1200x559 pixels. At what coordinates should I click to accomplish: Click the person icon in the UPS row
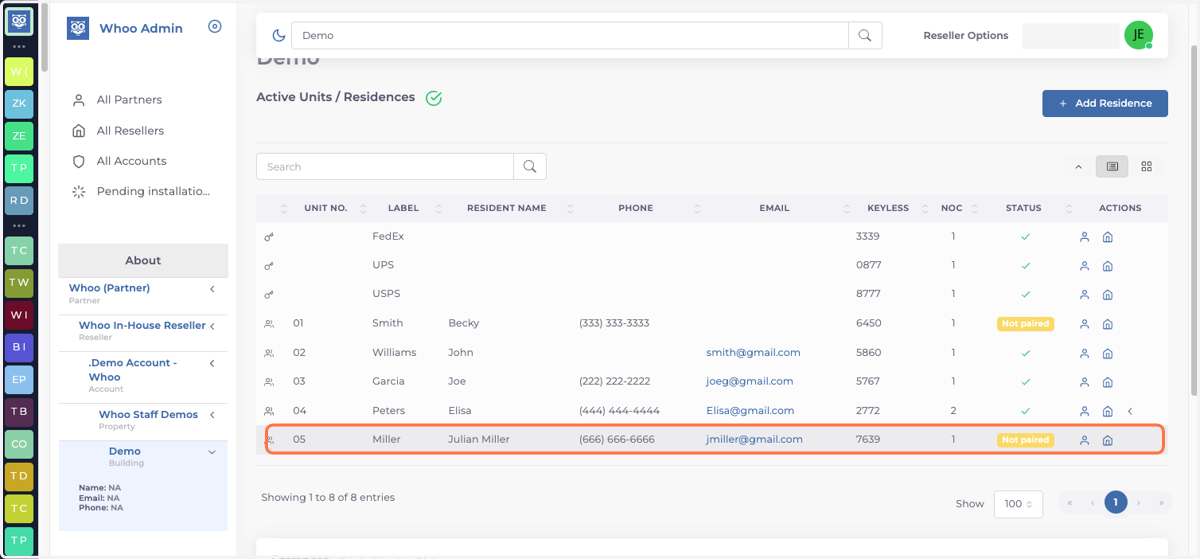coord(1084,266)
